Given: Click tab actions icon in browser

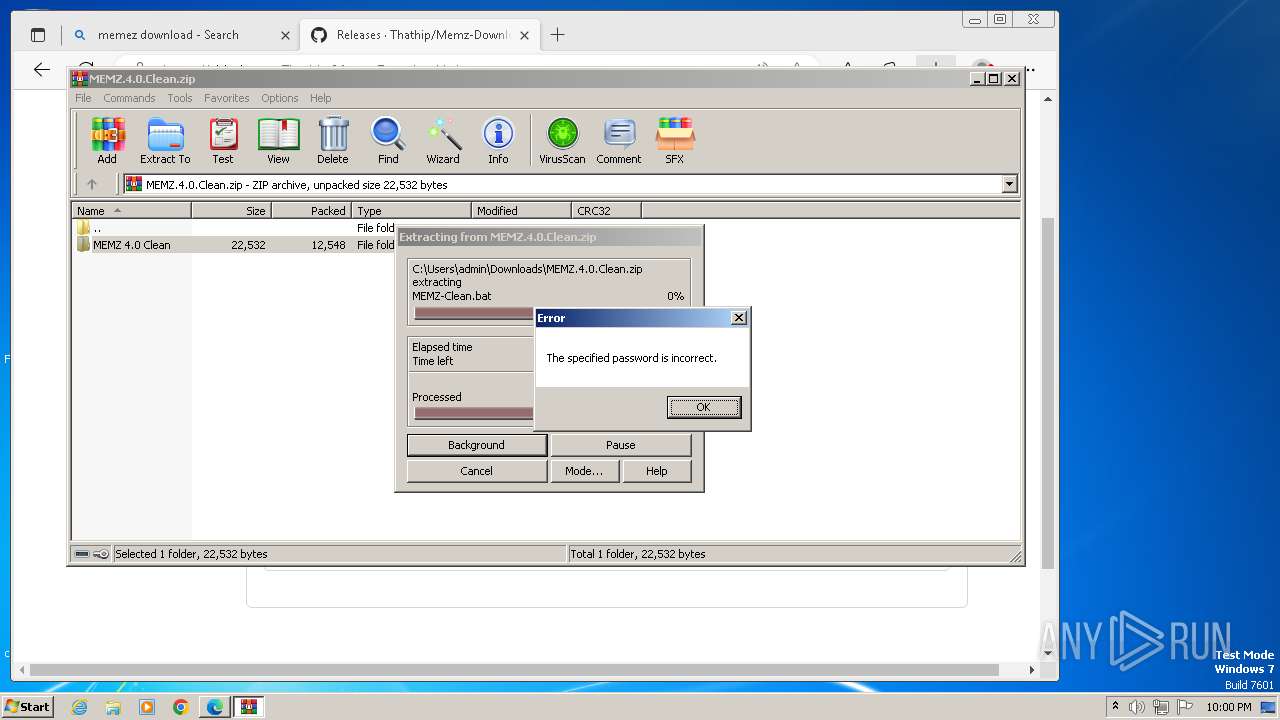Looking at the screenshot, I should coord(38,35).
